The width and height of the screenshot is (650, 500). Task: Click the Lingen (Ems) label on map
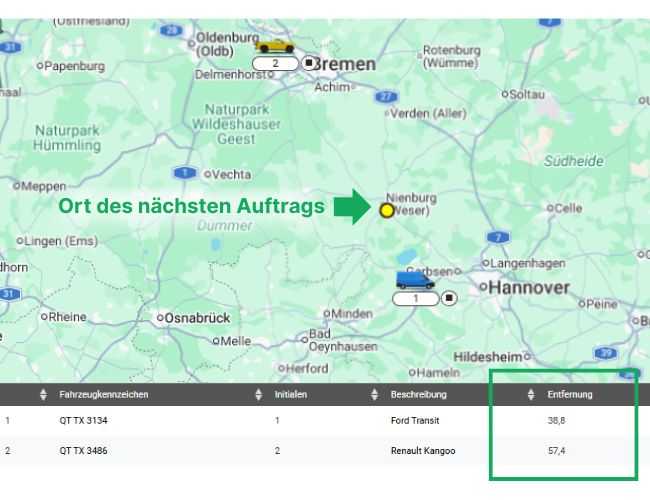click(61, 241)
